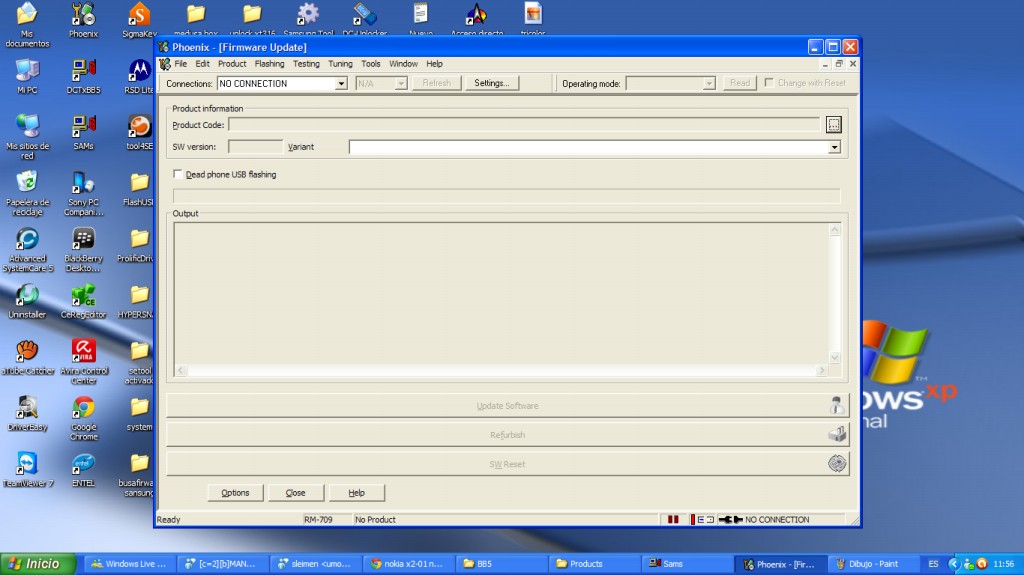Launch Samsung Tool gear shortcut

pyautogui.click(x=308, y=18)
